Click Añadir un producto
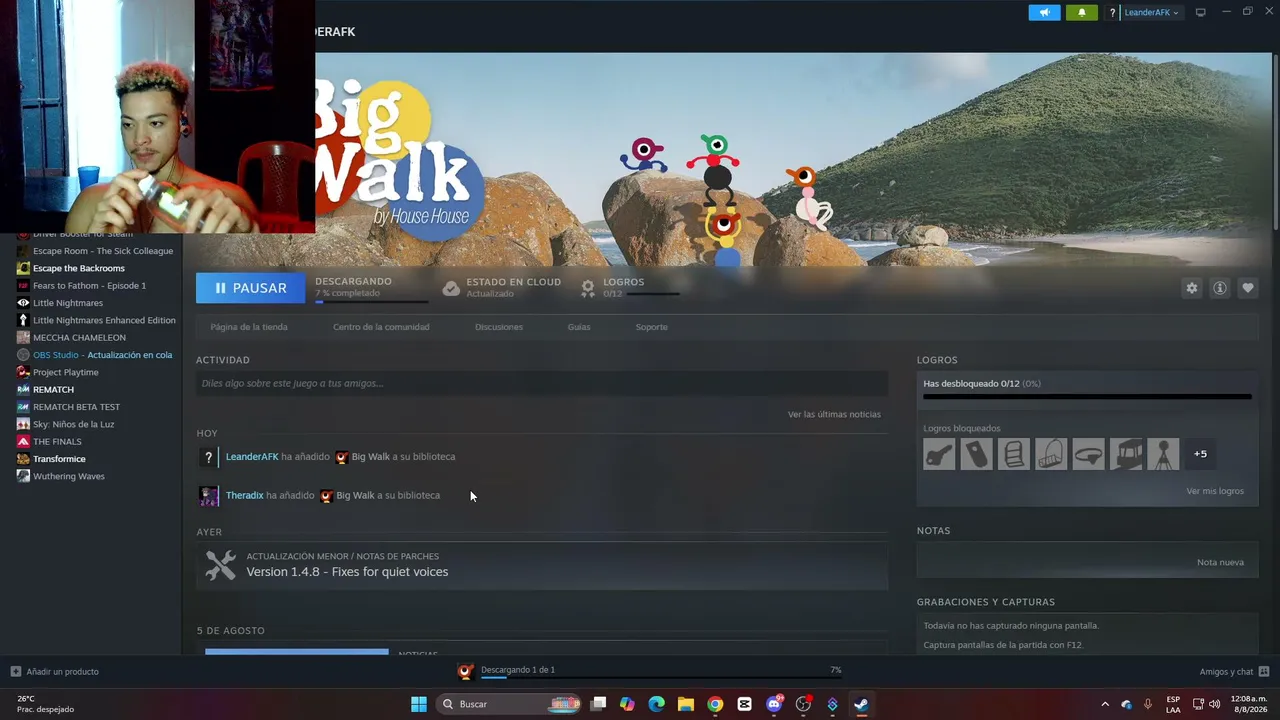This screenshot has width=1280, height=720. click(x=62, y=671)
